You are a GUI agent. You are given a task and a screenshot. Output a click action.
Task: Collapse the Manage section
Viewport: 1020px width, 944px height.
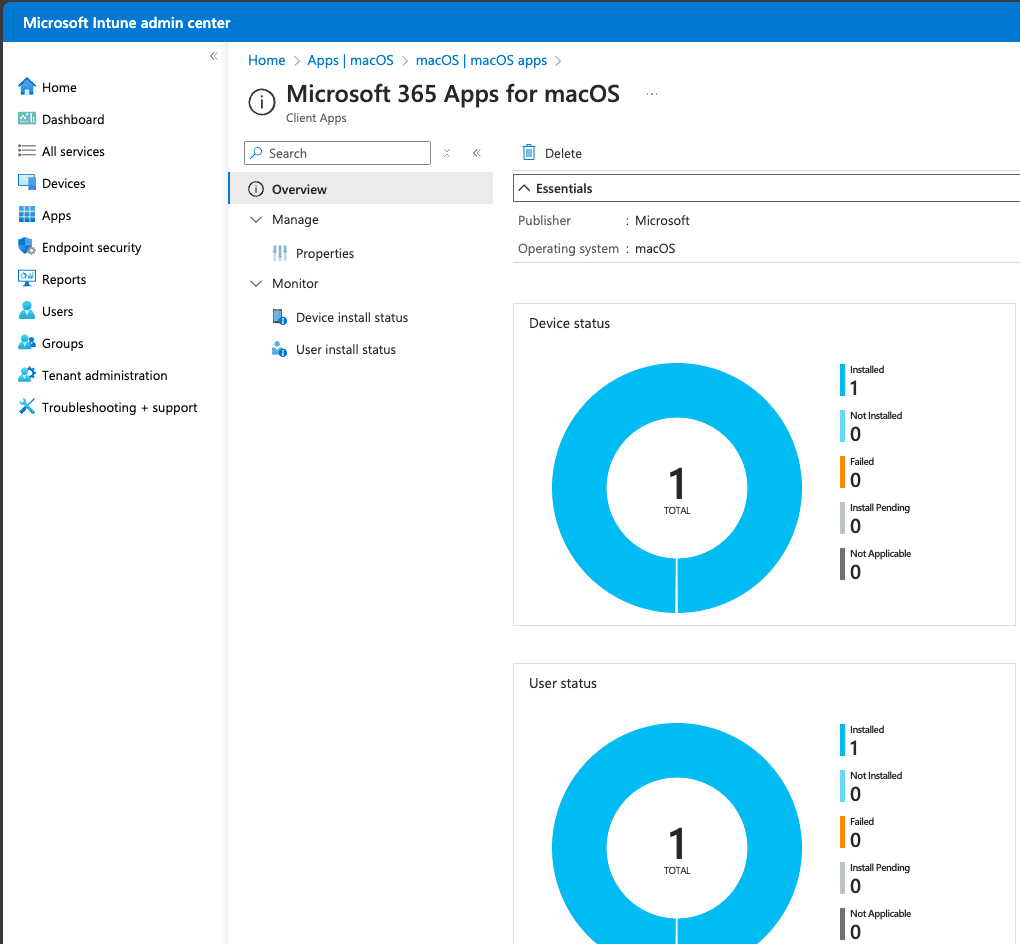point(257,219)
